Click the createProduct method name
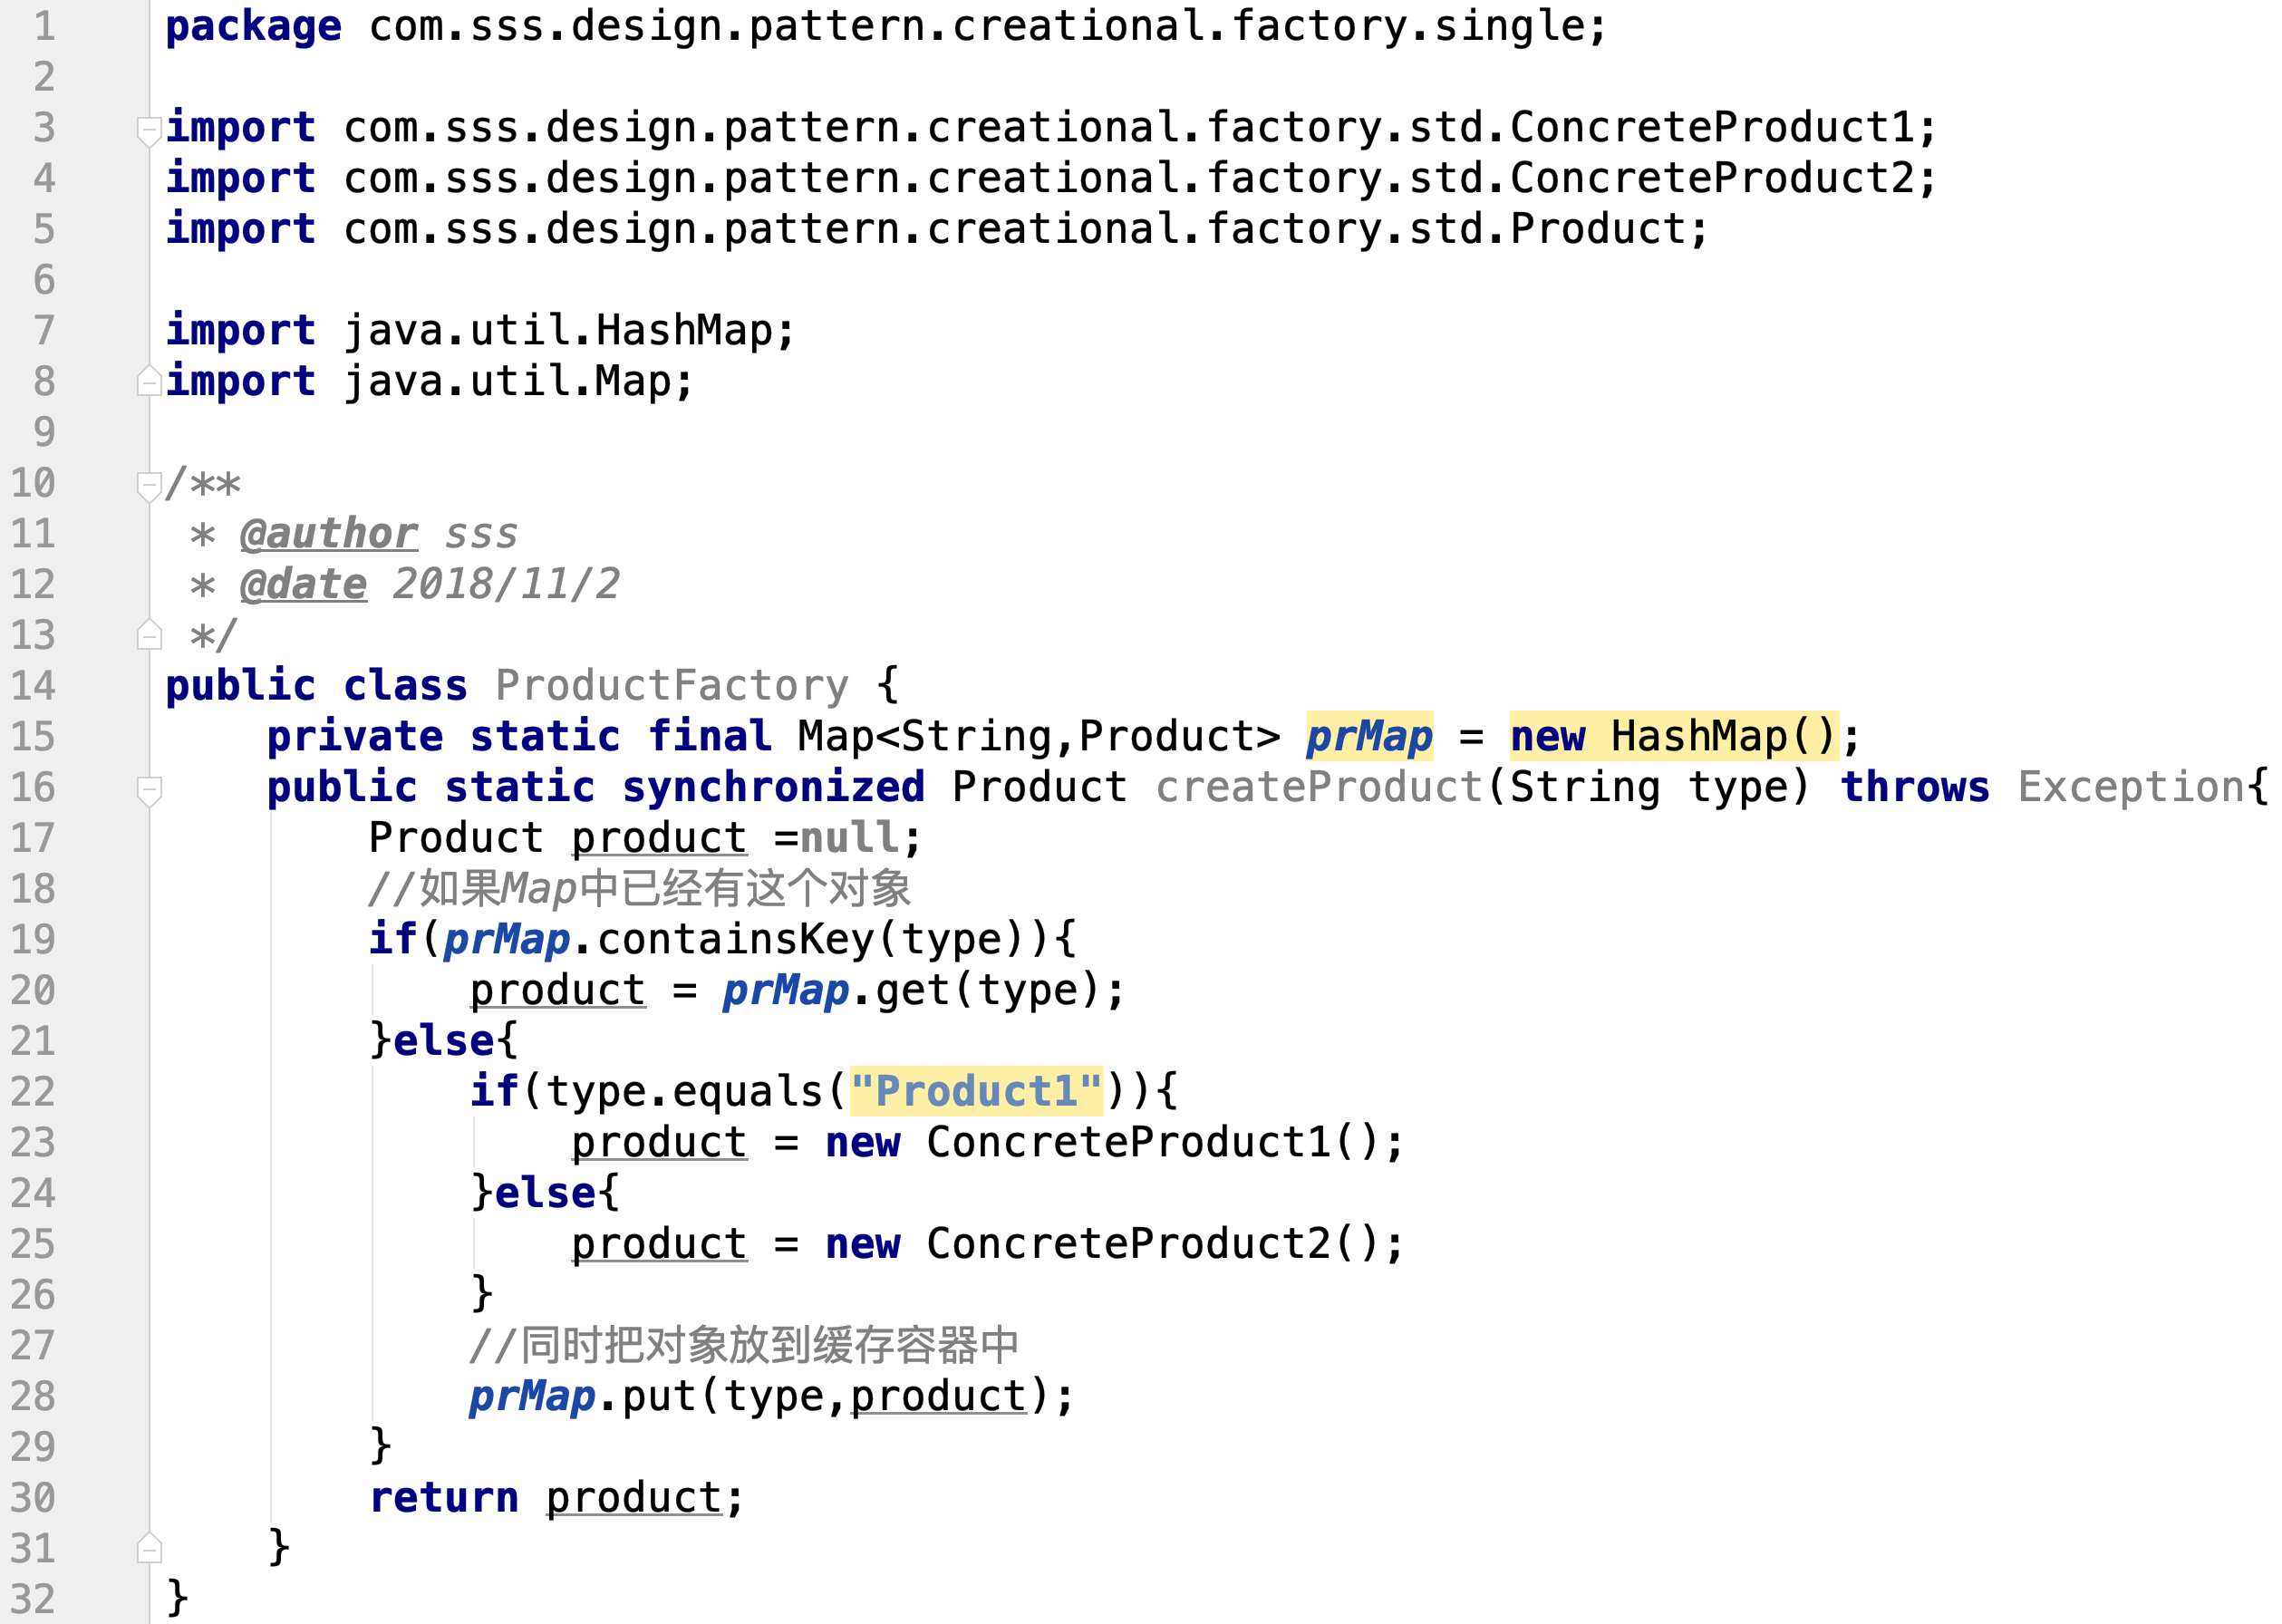Screen dimensions: 2282x1624 (x=1319, y=788)
